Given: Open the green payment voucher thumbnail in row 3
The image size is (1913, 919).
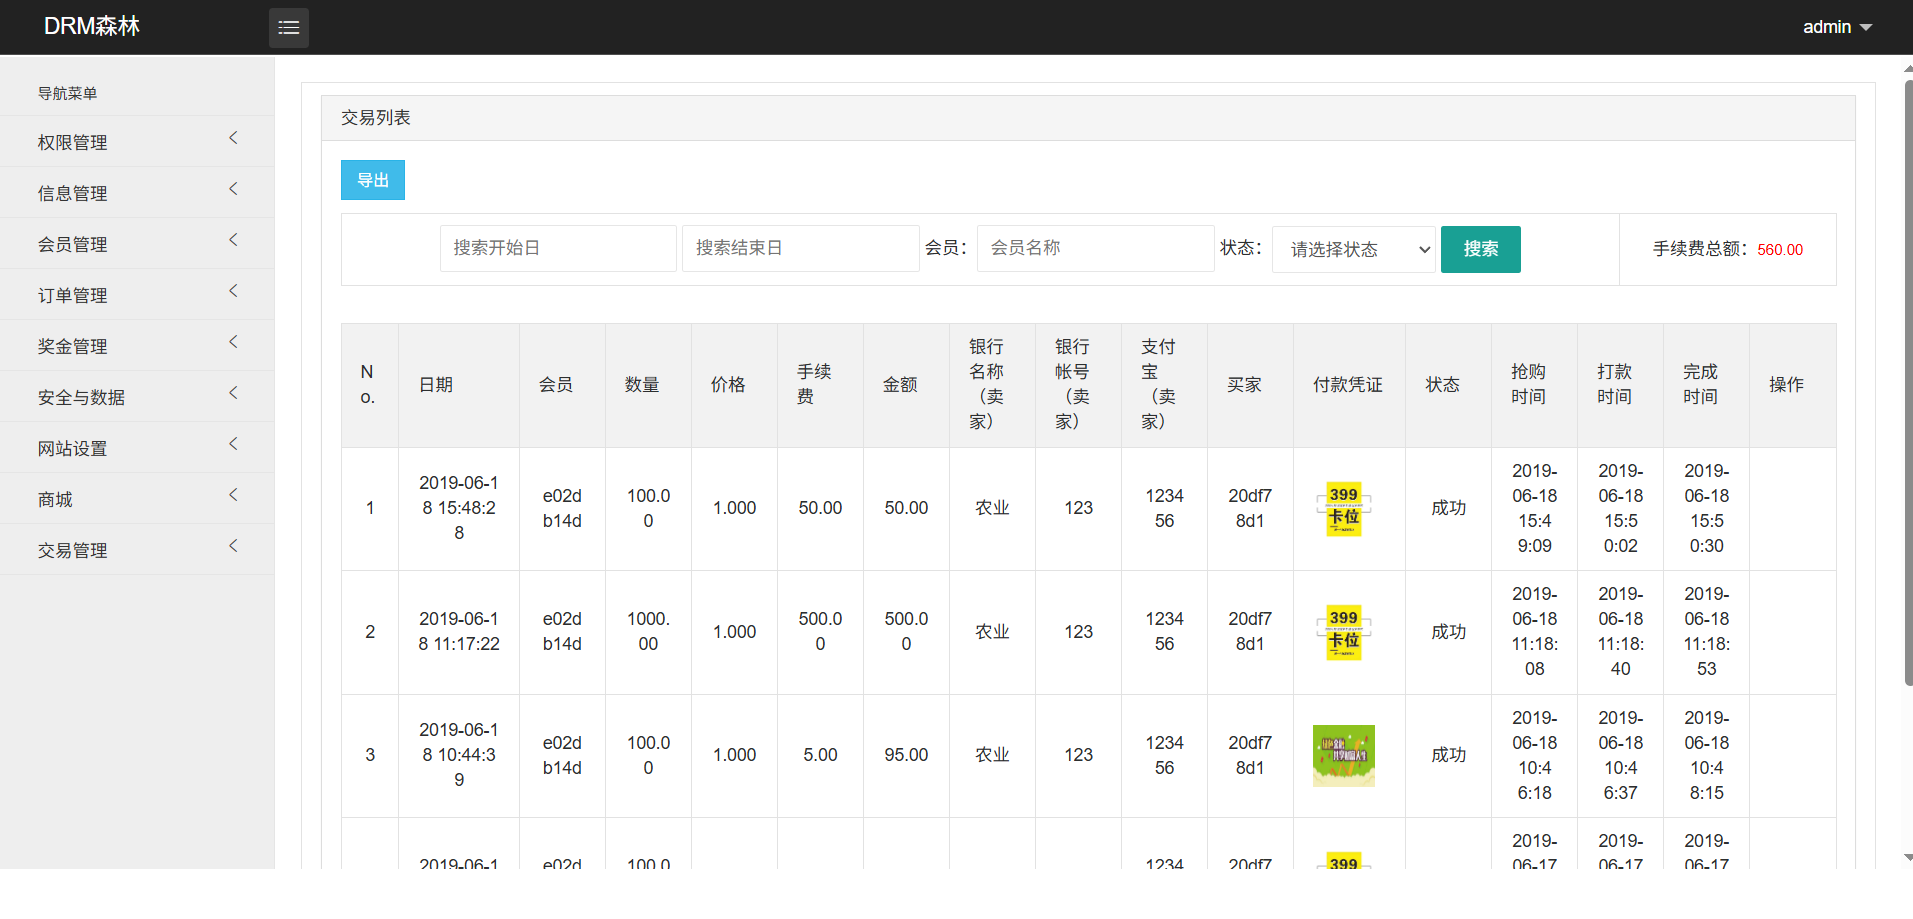Looking at the screenshot, I should click(1343, 756).
